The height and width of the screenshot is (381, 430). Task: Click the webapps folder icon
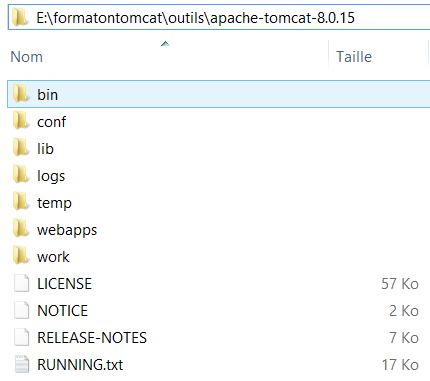[x=21, y=228]
